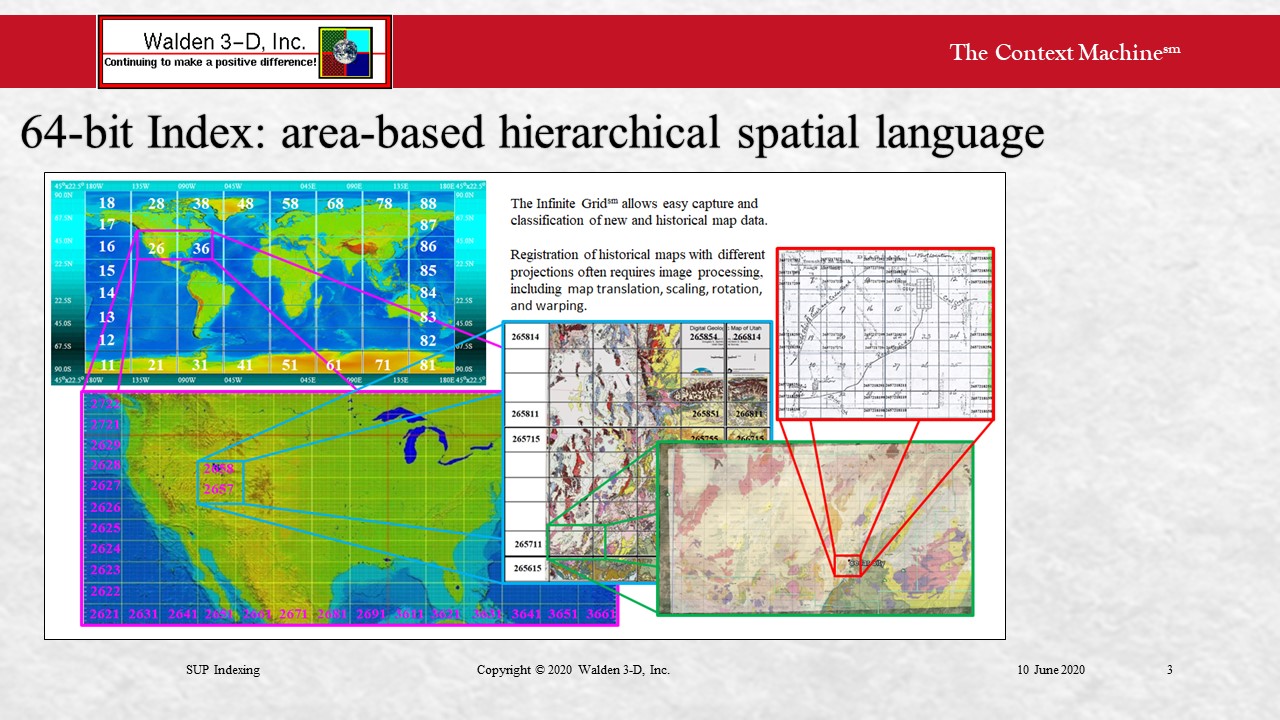Image resolution: width=1280 pixels, height=720 pixels.
Task: Click grid label 2658 on US map
Action: [x=218, y=469]
